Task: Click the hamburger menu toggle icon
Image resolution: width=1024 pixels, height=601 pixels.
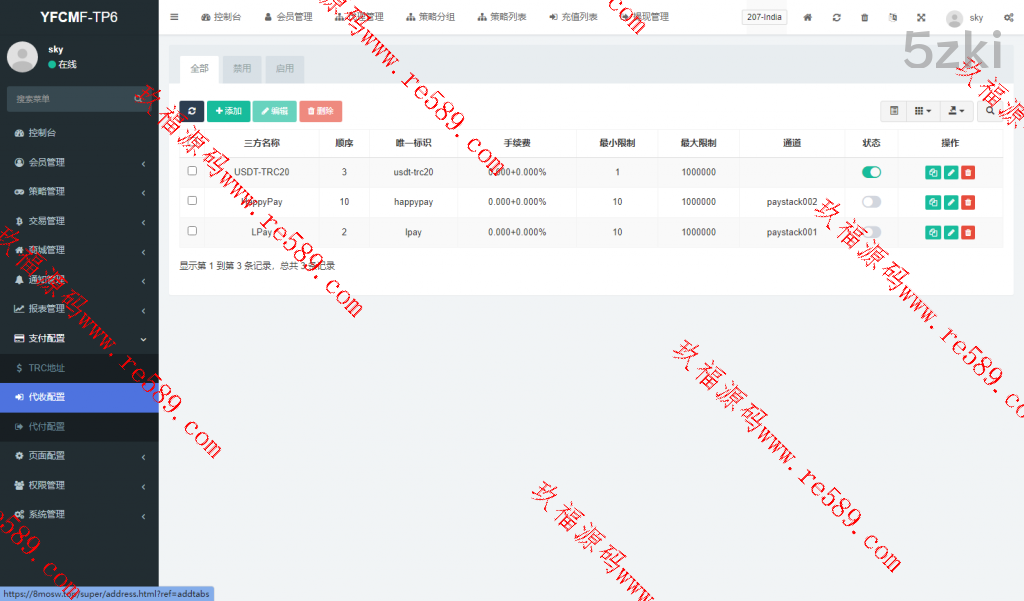Action: coord(174,17)
